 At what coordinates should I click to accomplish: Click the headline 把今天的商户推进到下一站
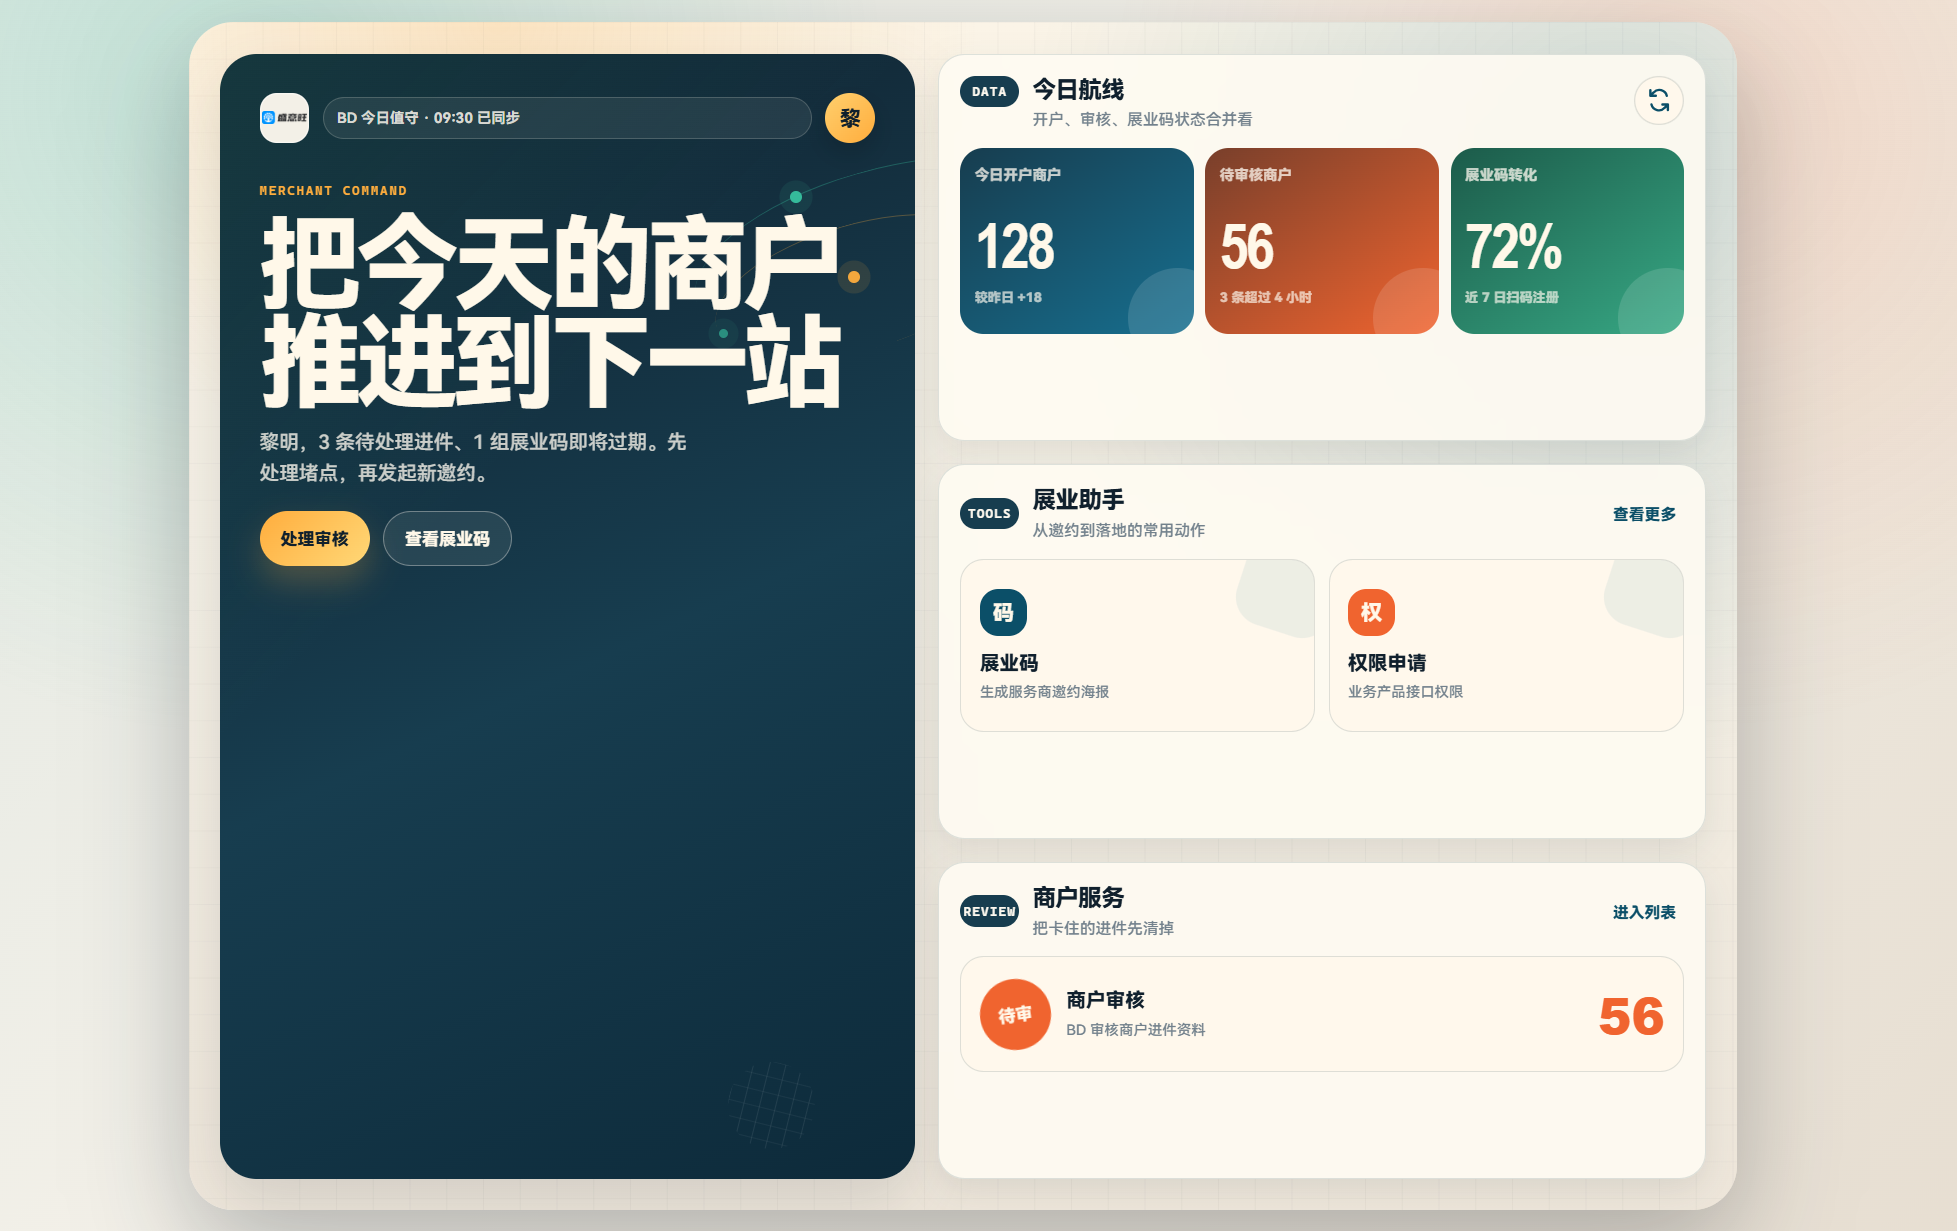pyautogui.click(x=551, y=311)
